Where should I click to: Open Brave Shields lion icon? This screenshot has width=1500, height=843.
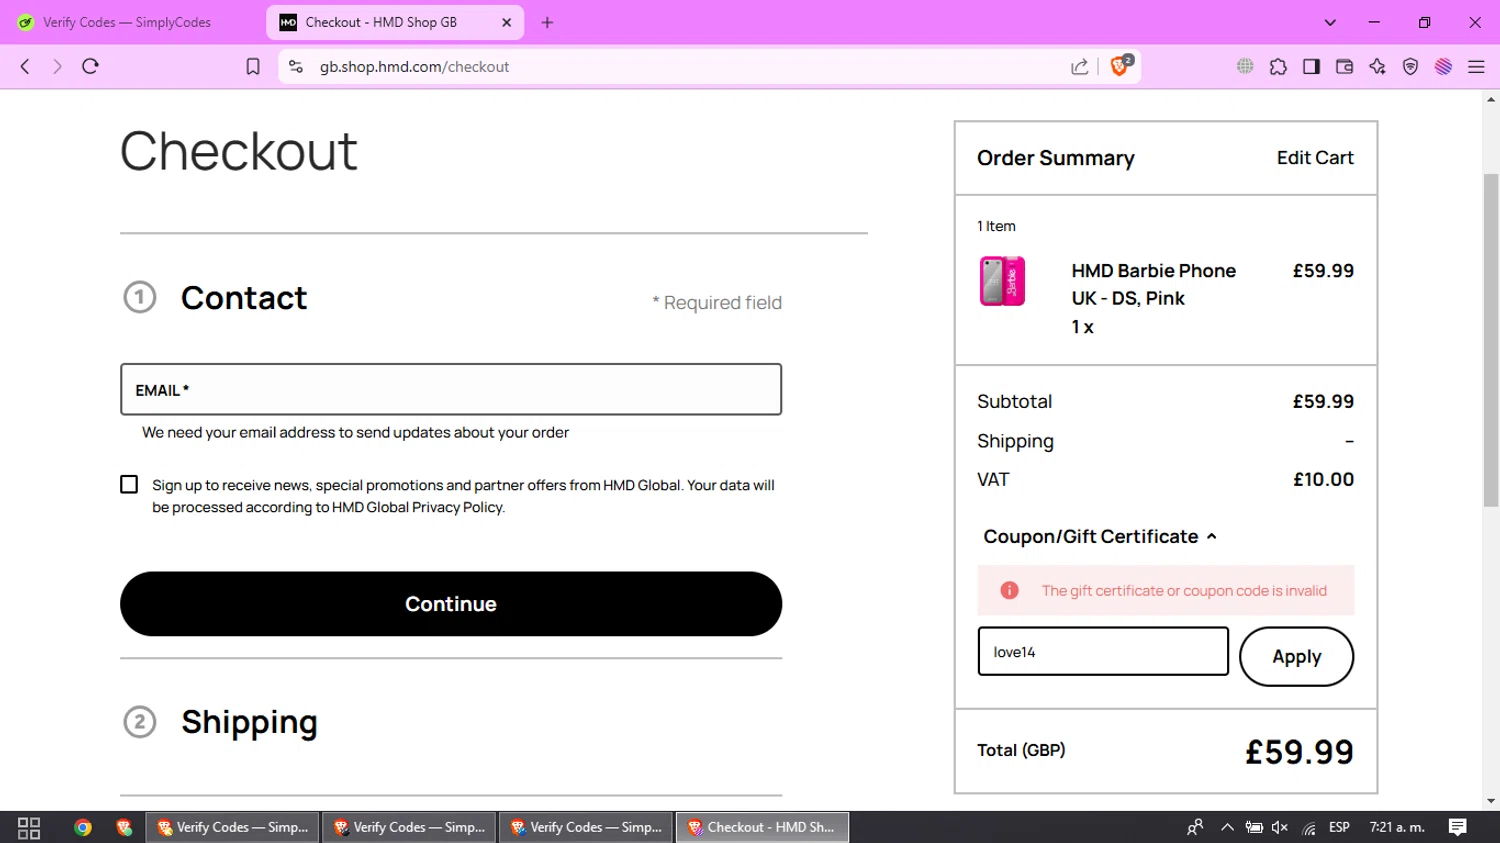tap(1120, 66)
